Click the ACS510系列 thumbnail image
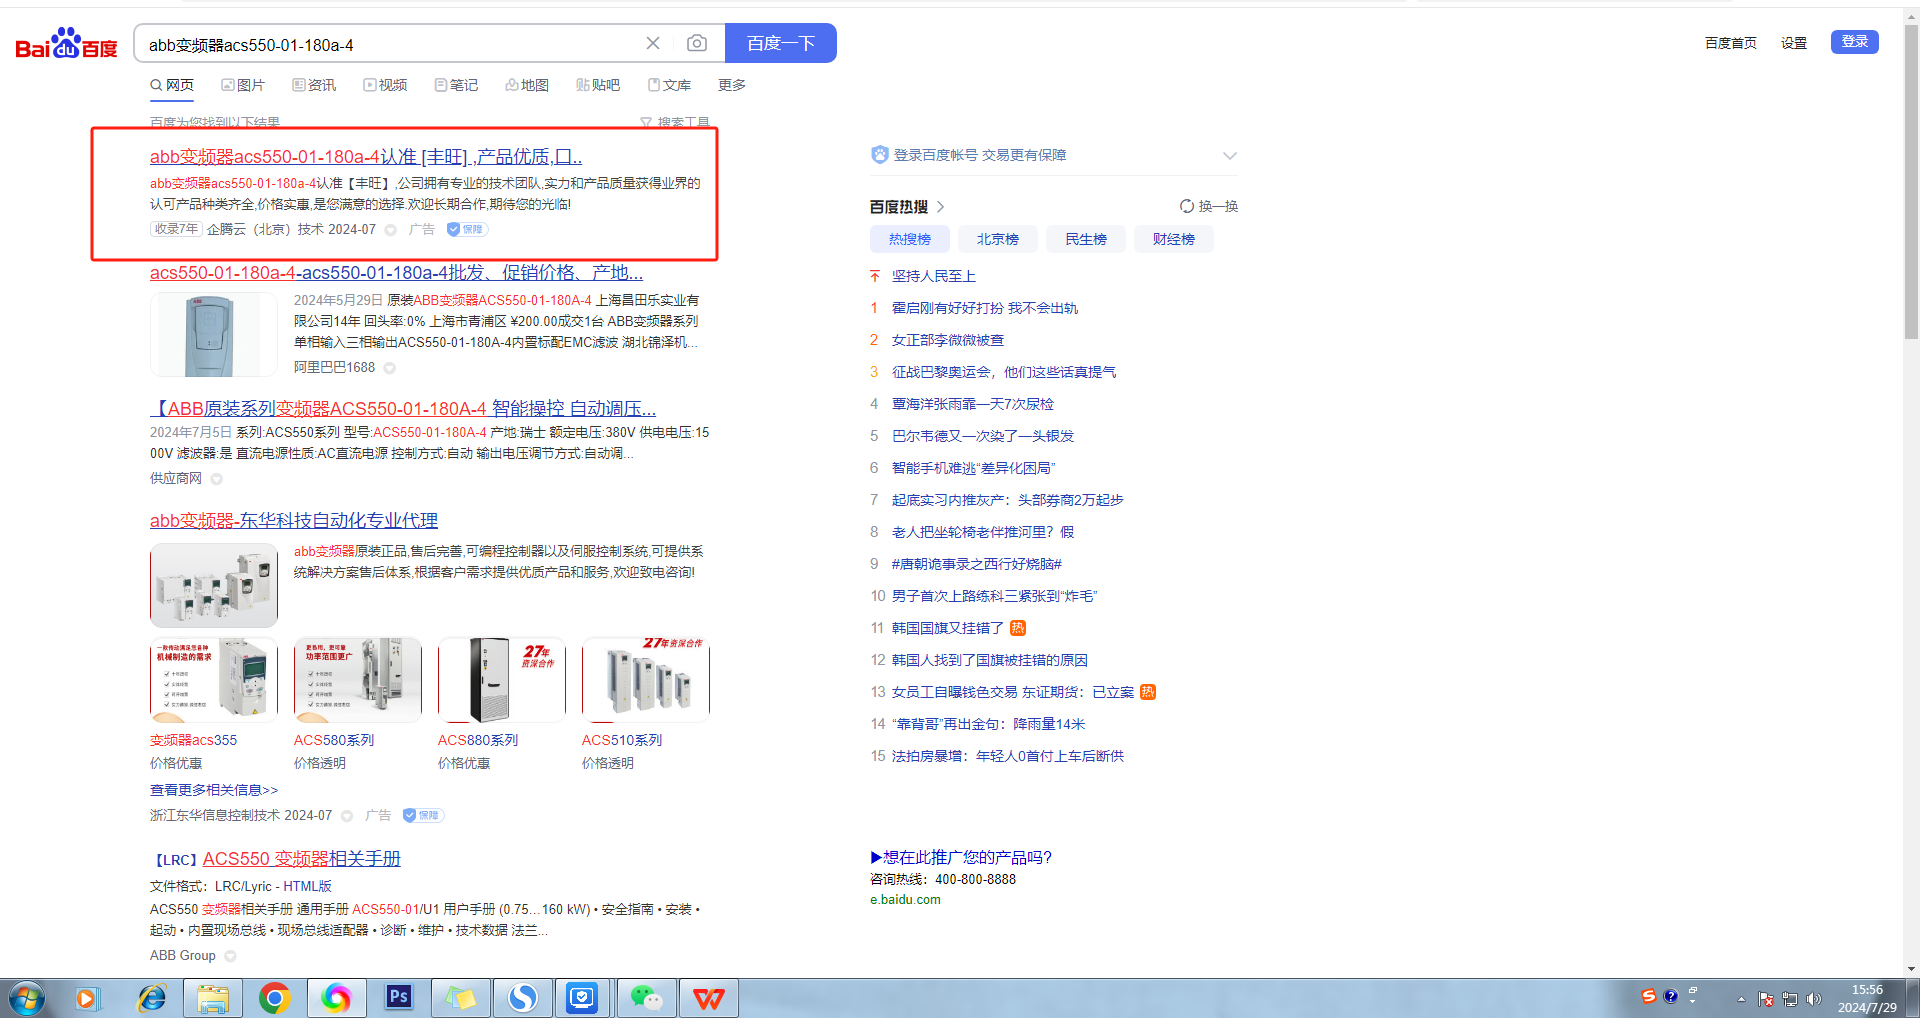Screen dimensions: 1920x1018 tap(646, 680)
